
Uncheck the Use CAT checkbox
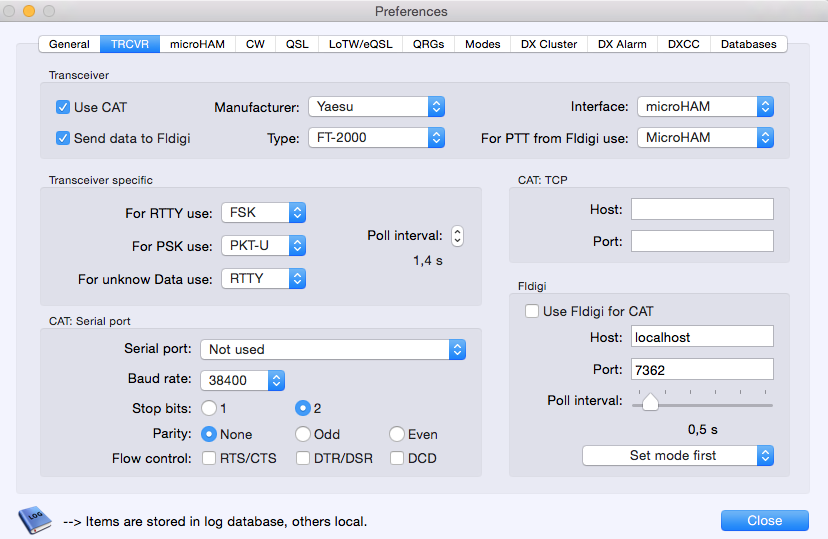click(x=63, y=107)
